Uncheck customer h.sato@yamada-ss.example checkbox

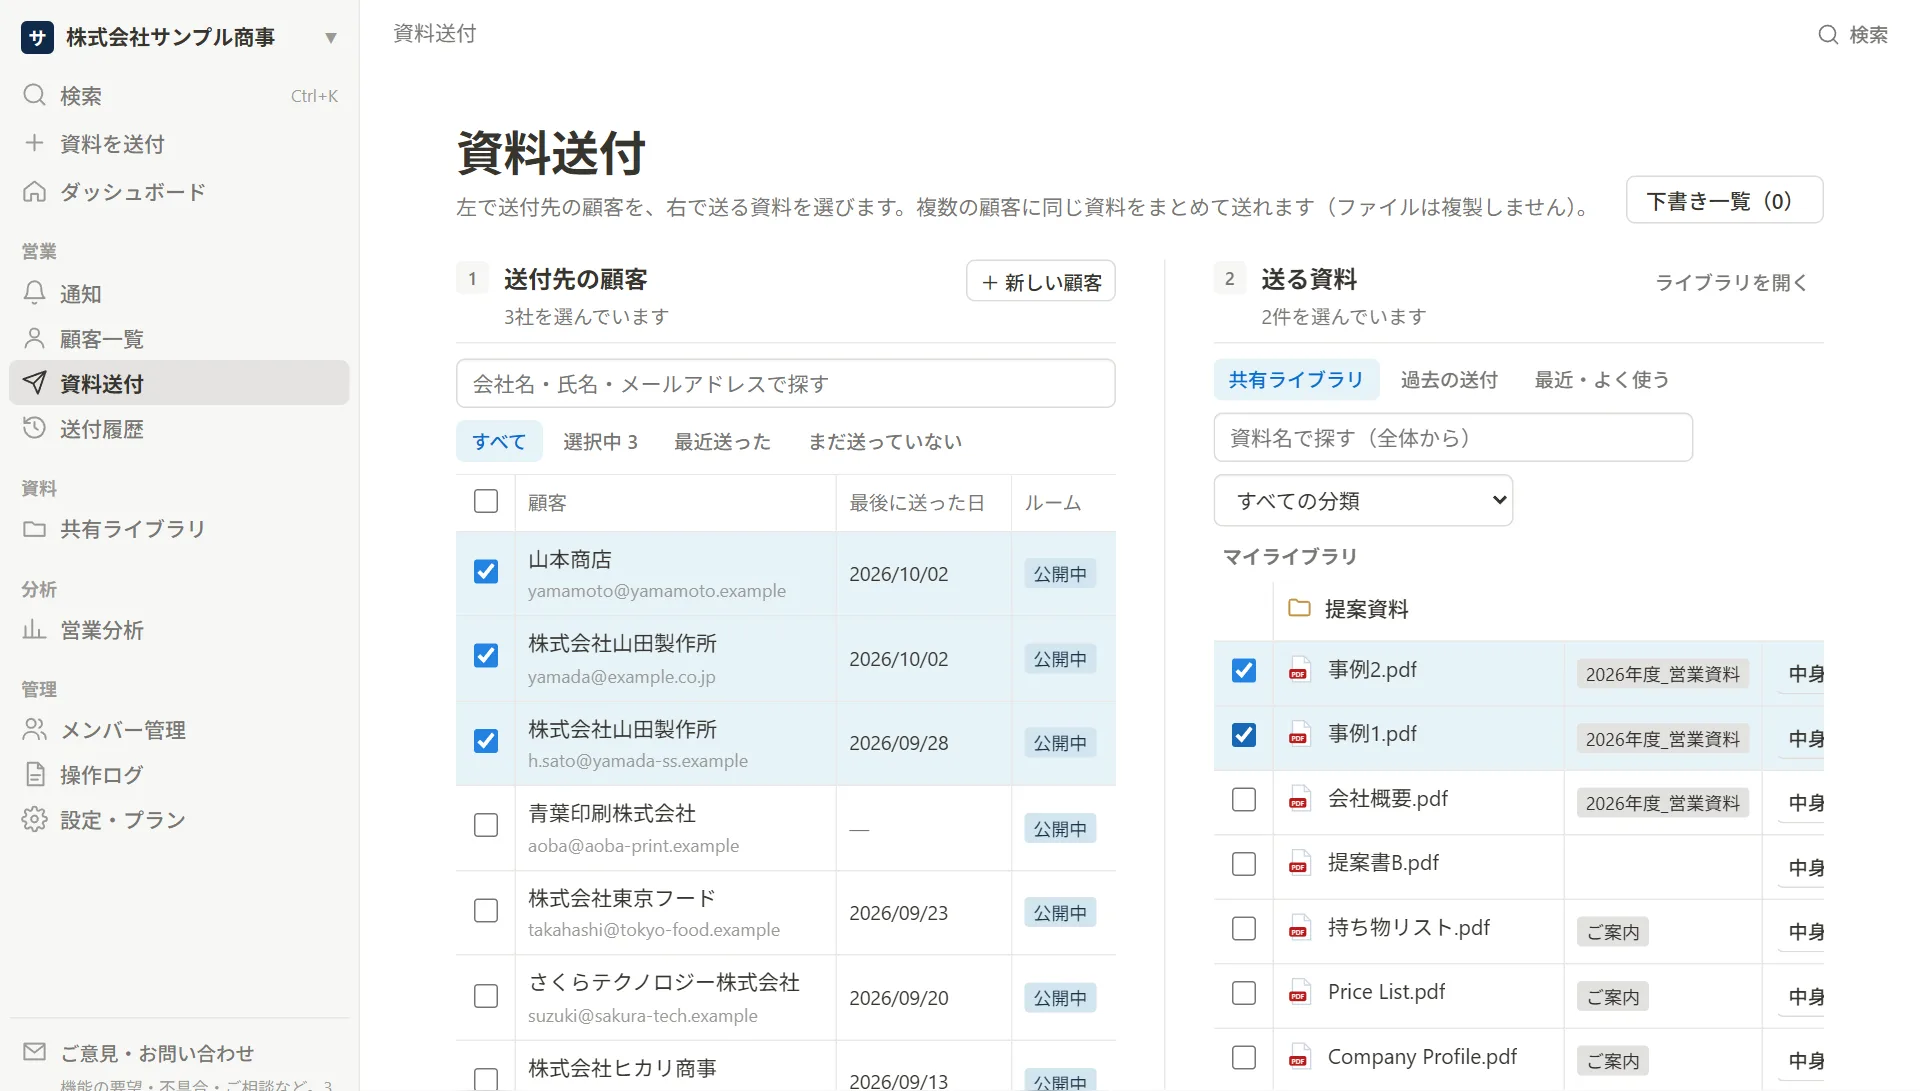coord(486,741)
